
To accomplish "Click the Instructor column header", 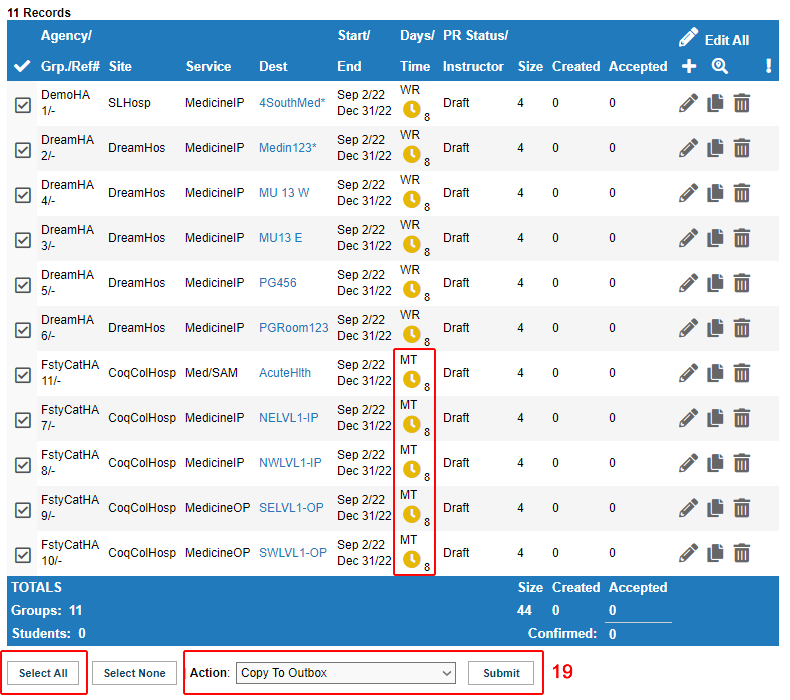I will (473, 67).
